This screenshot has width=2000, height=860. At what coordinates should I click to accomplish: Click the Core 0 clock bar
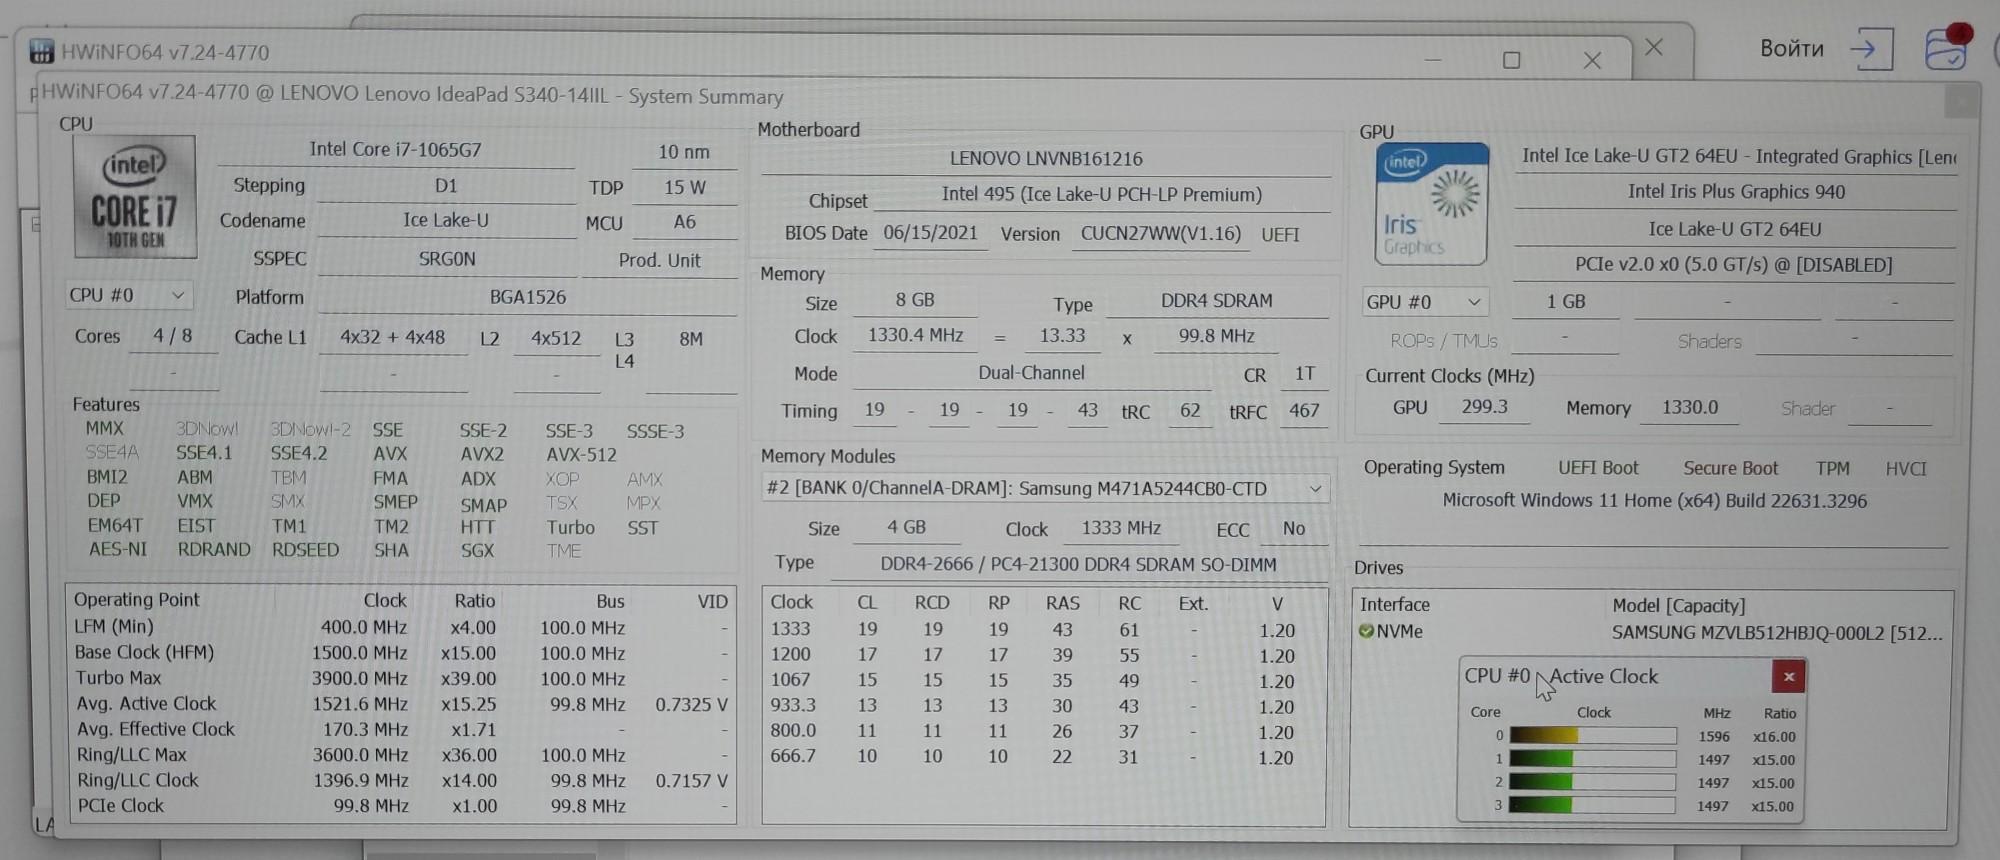[x=1592, y=736]
